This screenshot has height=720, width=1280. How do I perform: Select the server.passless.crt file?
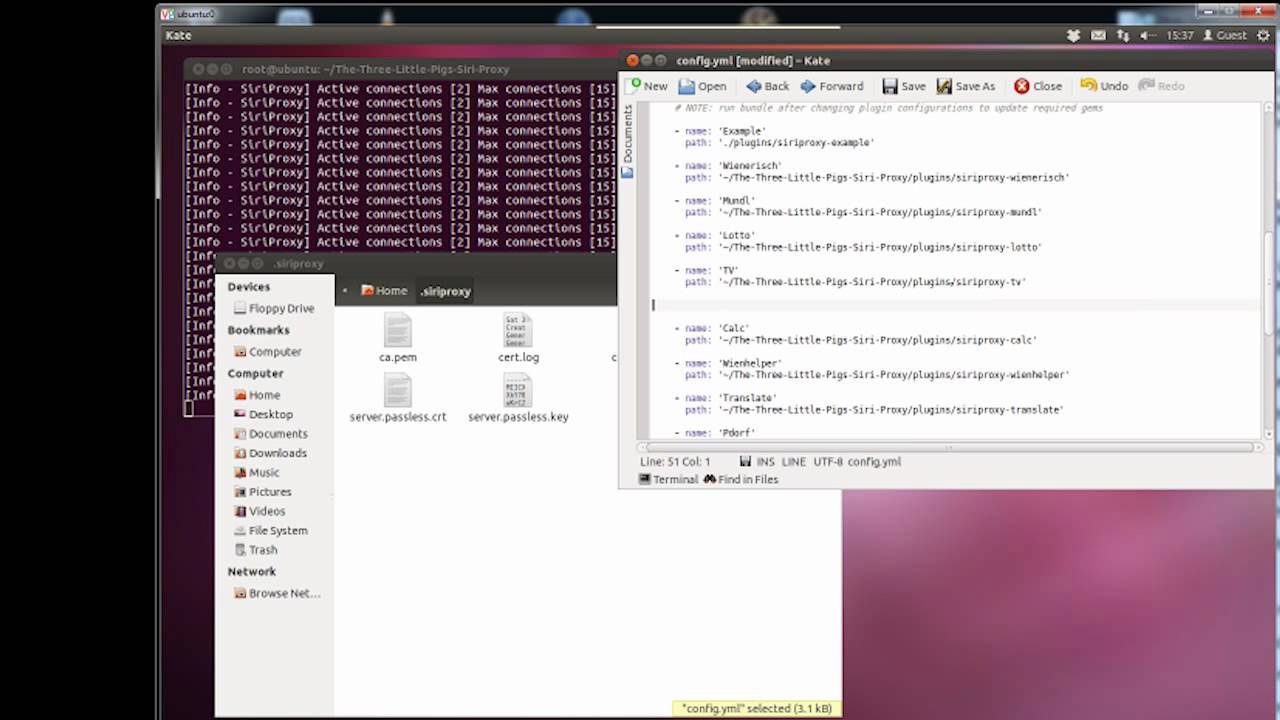click(x=398, y=397)
